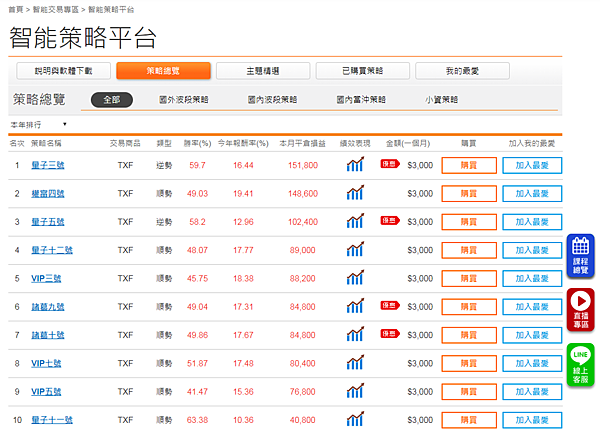Open performance chart for 量子十二號
Screen dimensions: 600x434
point(355,250)
